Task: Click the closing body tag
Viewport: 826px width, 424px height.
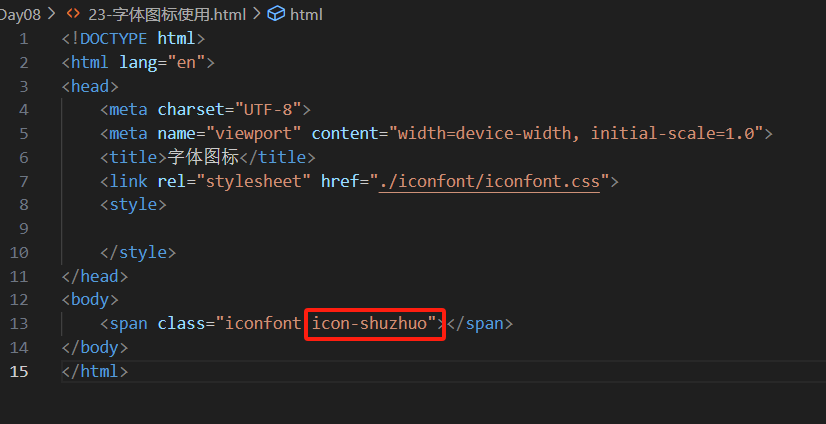Action: tap(95, 348)
